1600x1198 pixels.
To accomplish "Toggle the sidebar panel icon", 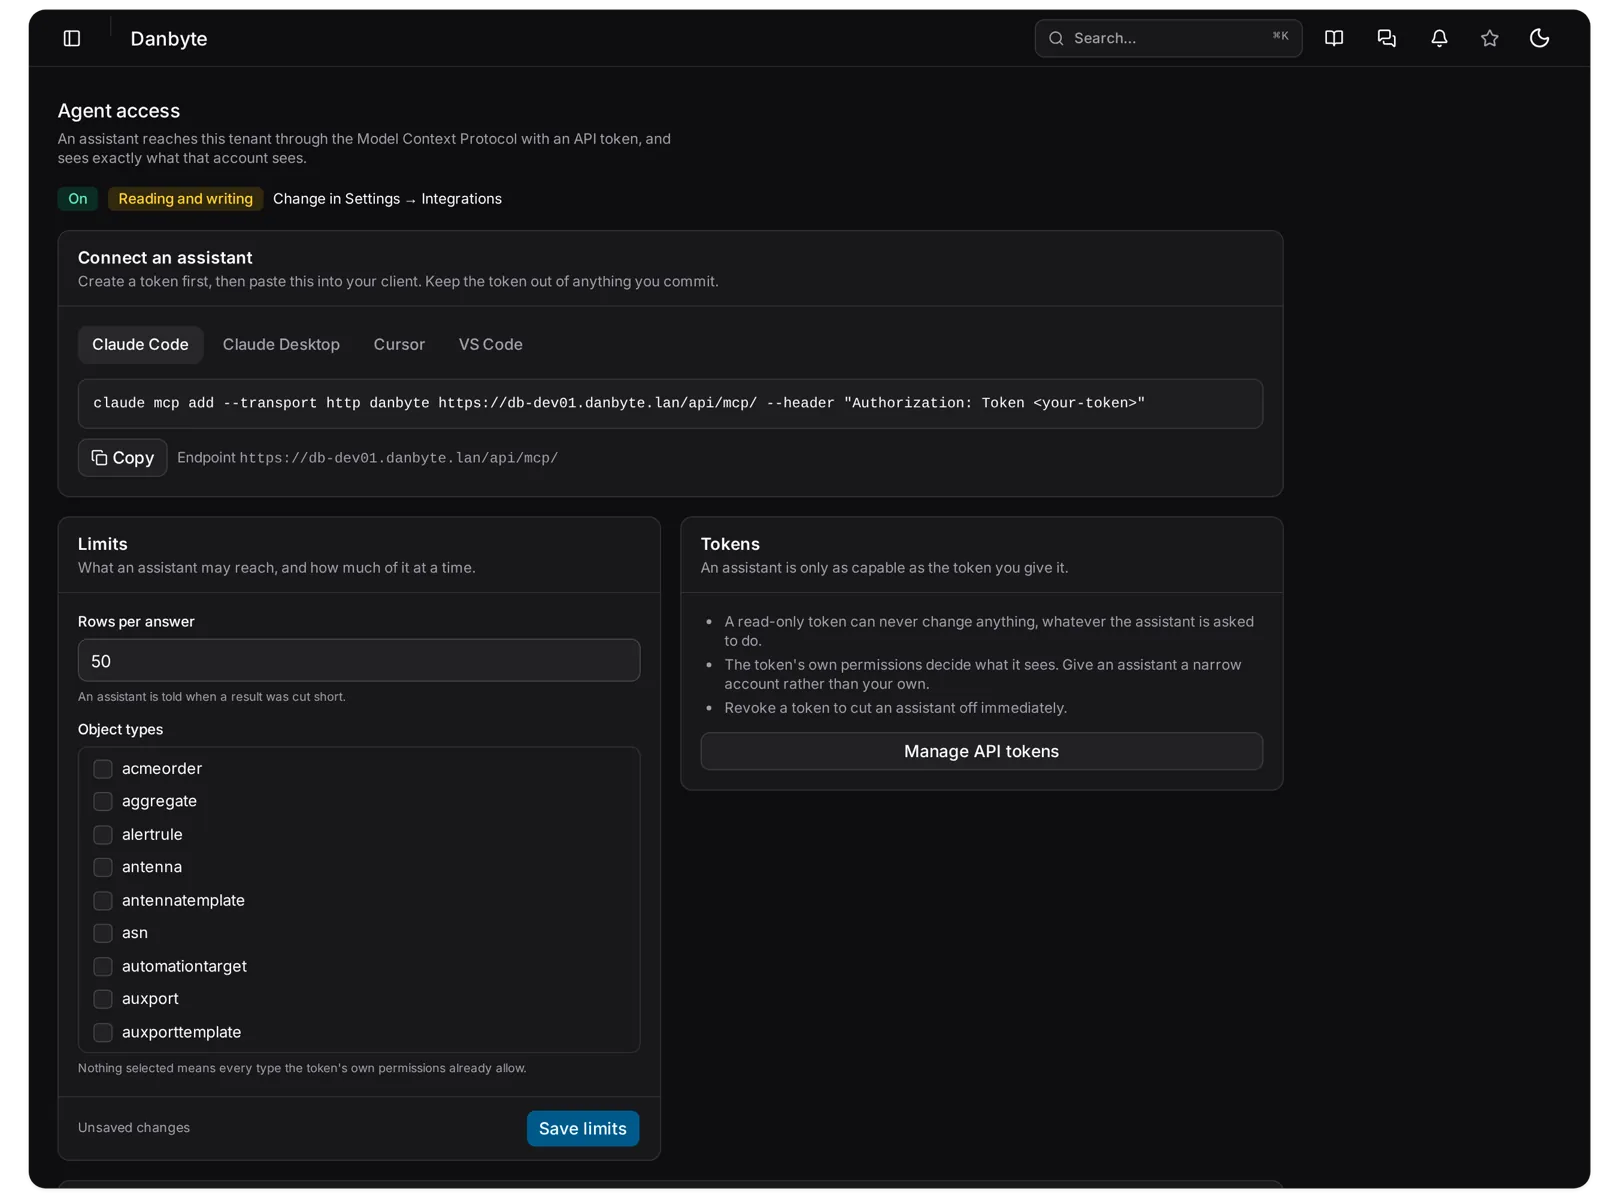I will click(72, 38).
